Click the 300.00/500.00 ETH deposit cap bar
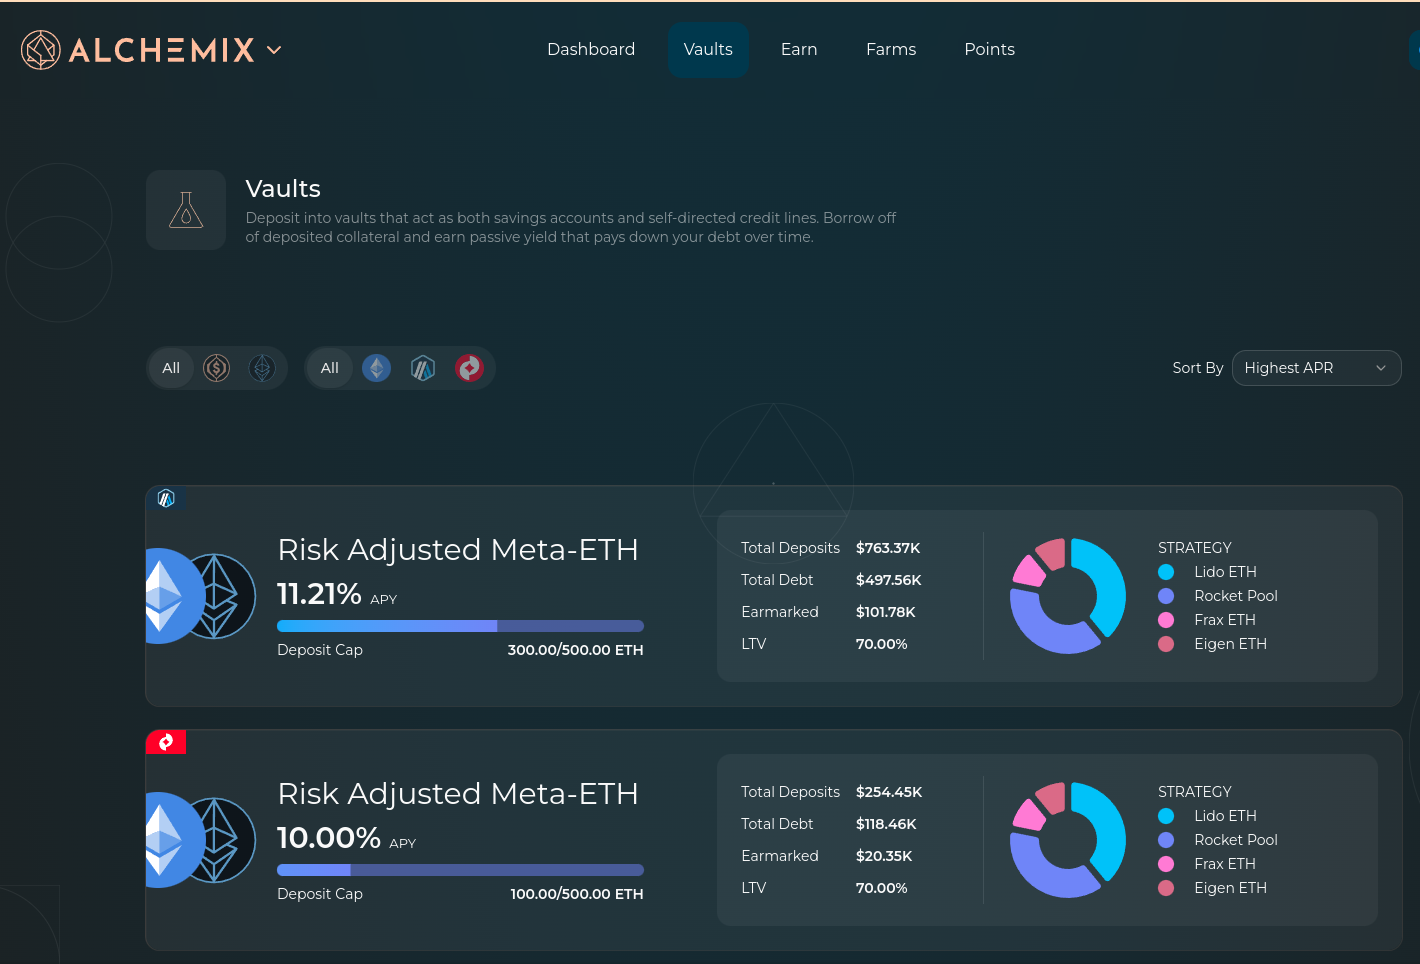The image size is (1420, 964). (460, 626)
